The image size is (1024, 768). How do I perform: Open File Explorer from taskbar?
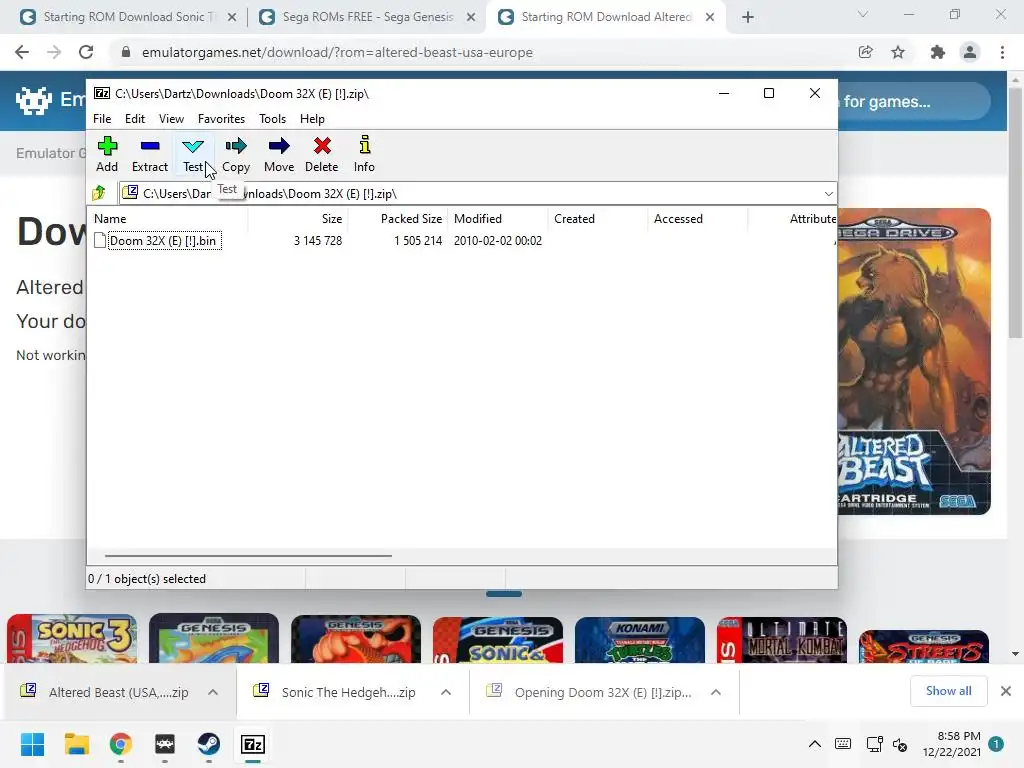pyautogui.click(x=76, y=744)
